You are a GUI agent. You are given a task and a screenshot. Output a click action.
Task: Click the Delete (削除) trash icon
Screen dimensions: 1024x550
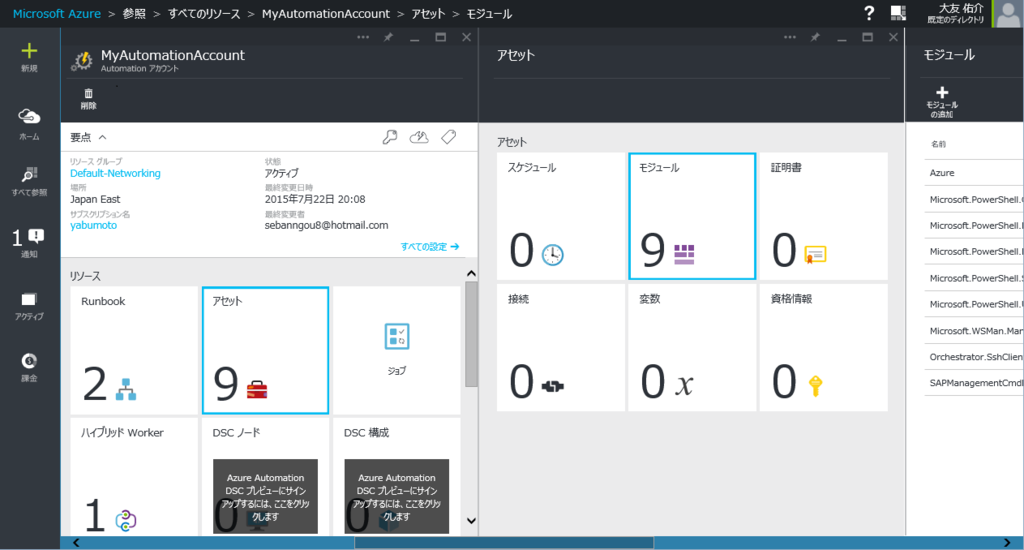(88, 94)
